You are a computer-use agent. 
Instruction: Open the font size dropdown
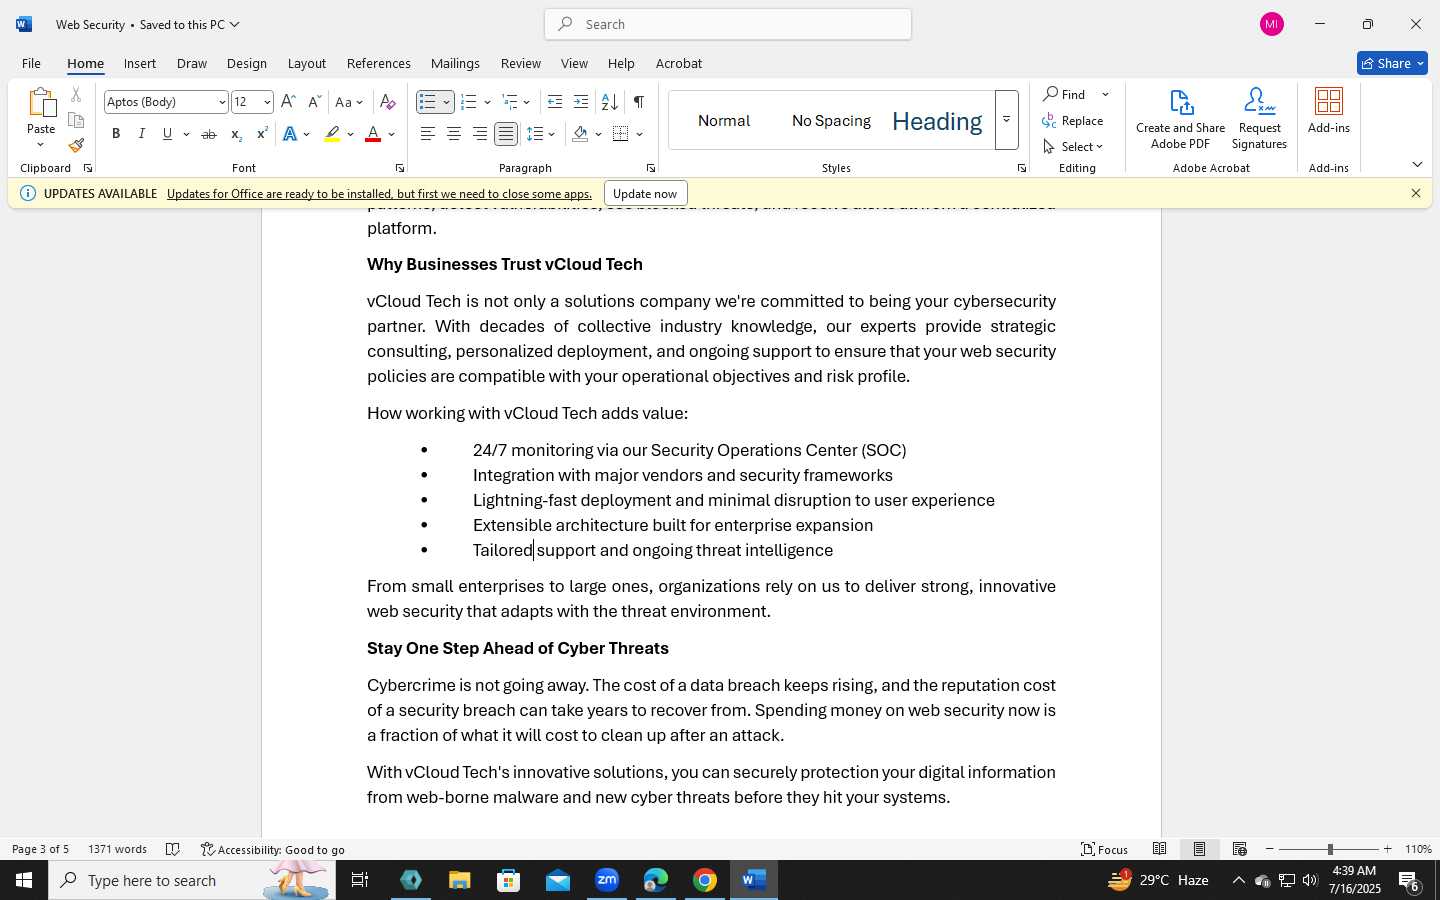tap(267, 102)
